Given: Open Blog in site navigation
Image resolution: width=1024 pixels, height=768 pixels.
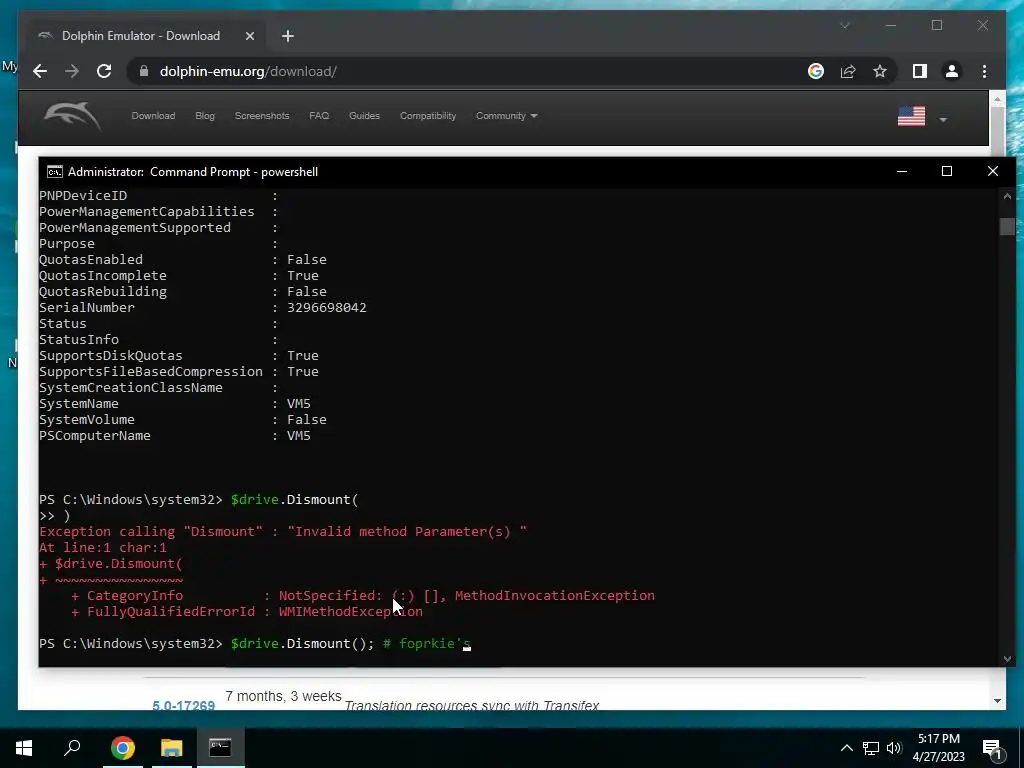Looking at the screenshot, I should pyautogui.click(x=204, y=116).
